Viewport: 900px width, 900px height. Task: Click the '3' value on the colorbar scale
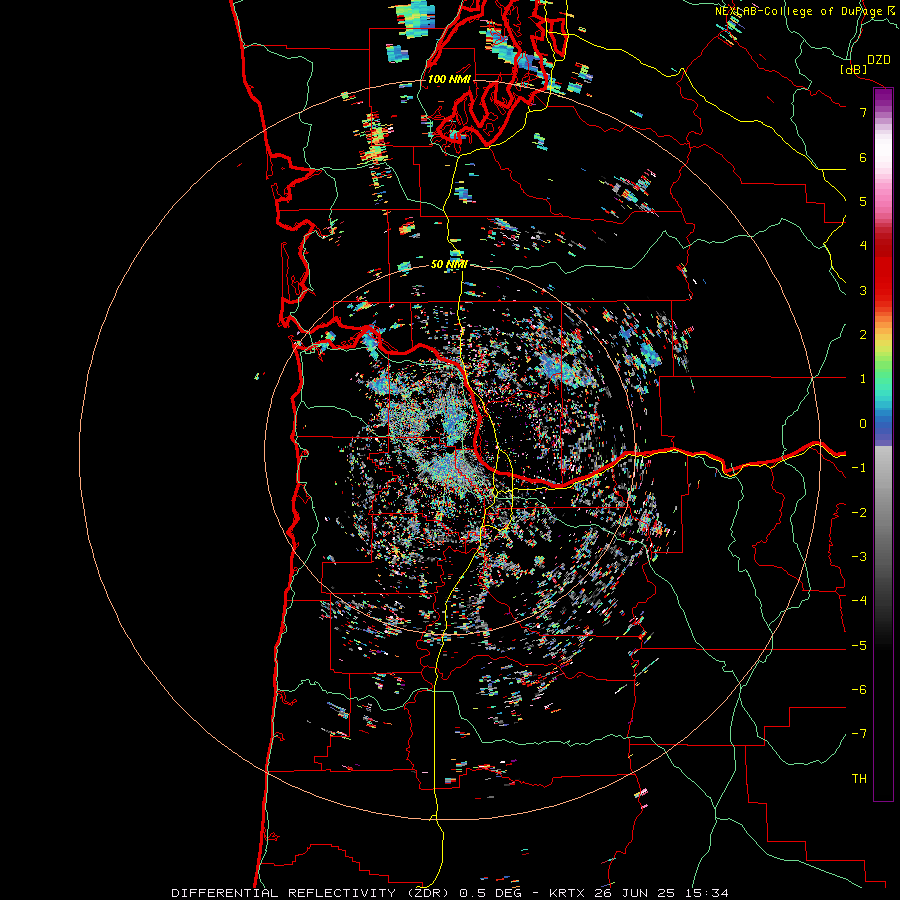pyautogui.click(x=863, y=290)
